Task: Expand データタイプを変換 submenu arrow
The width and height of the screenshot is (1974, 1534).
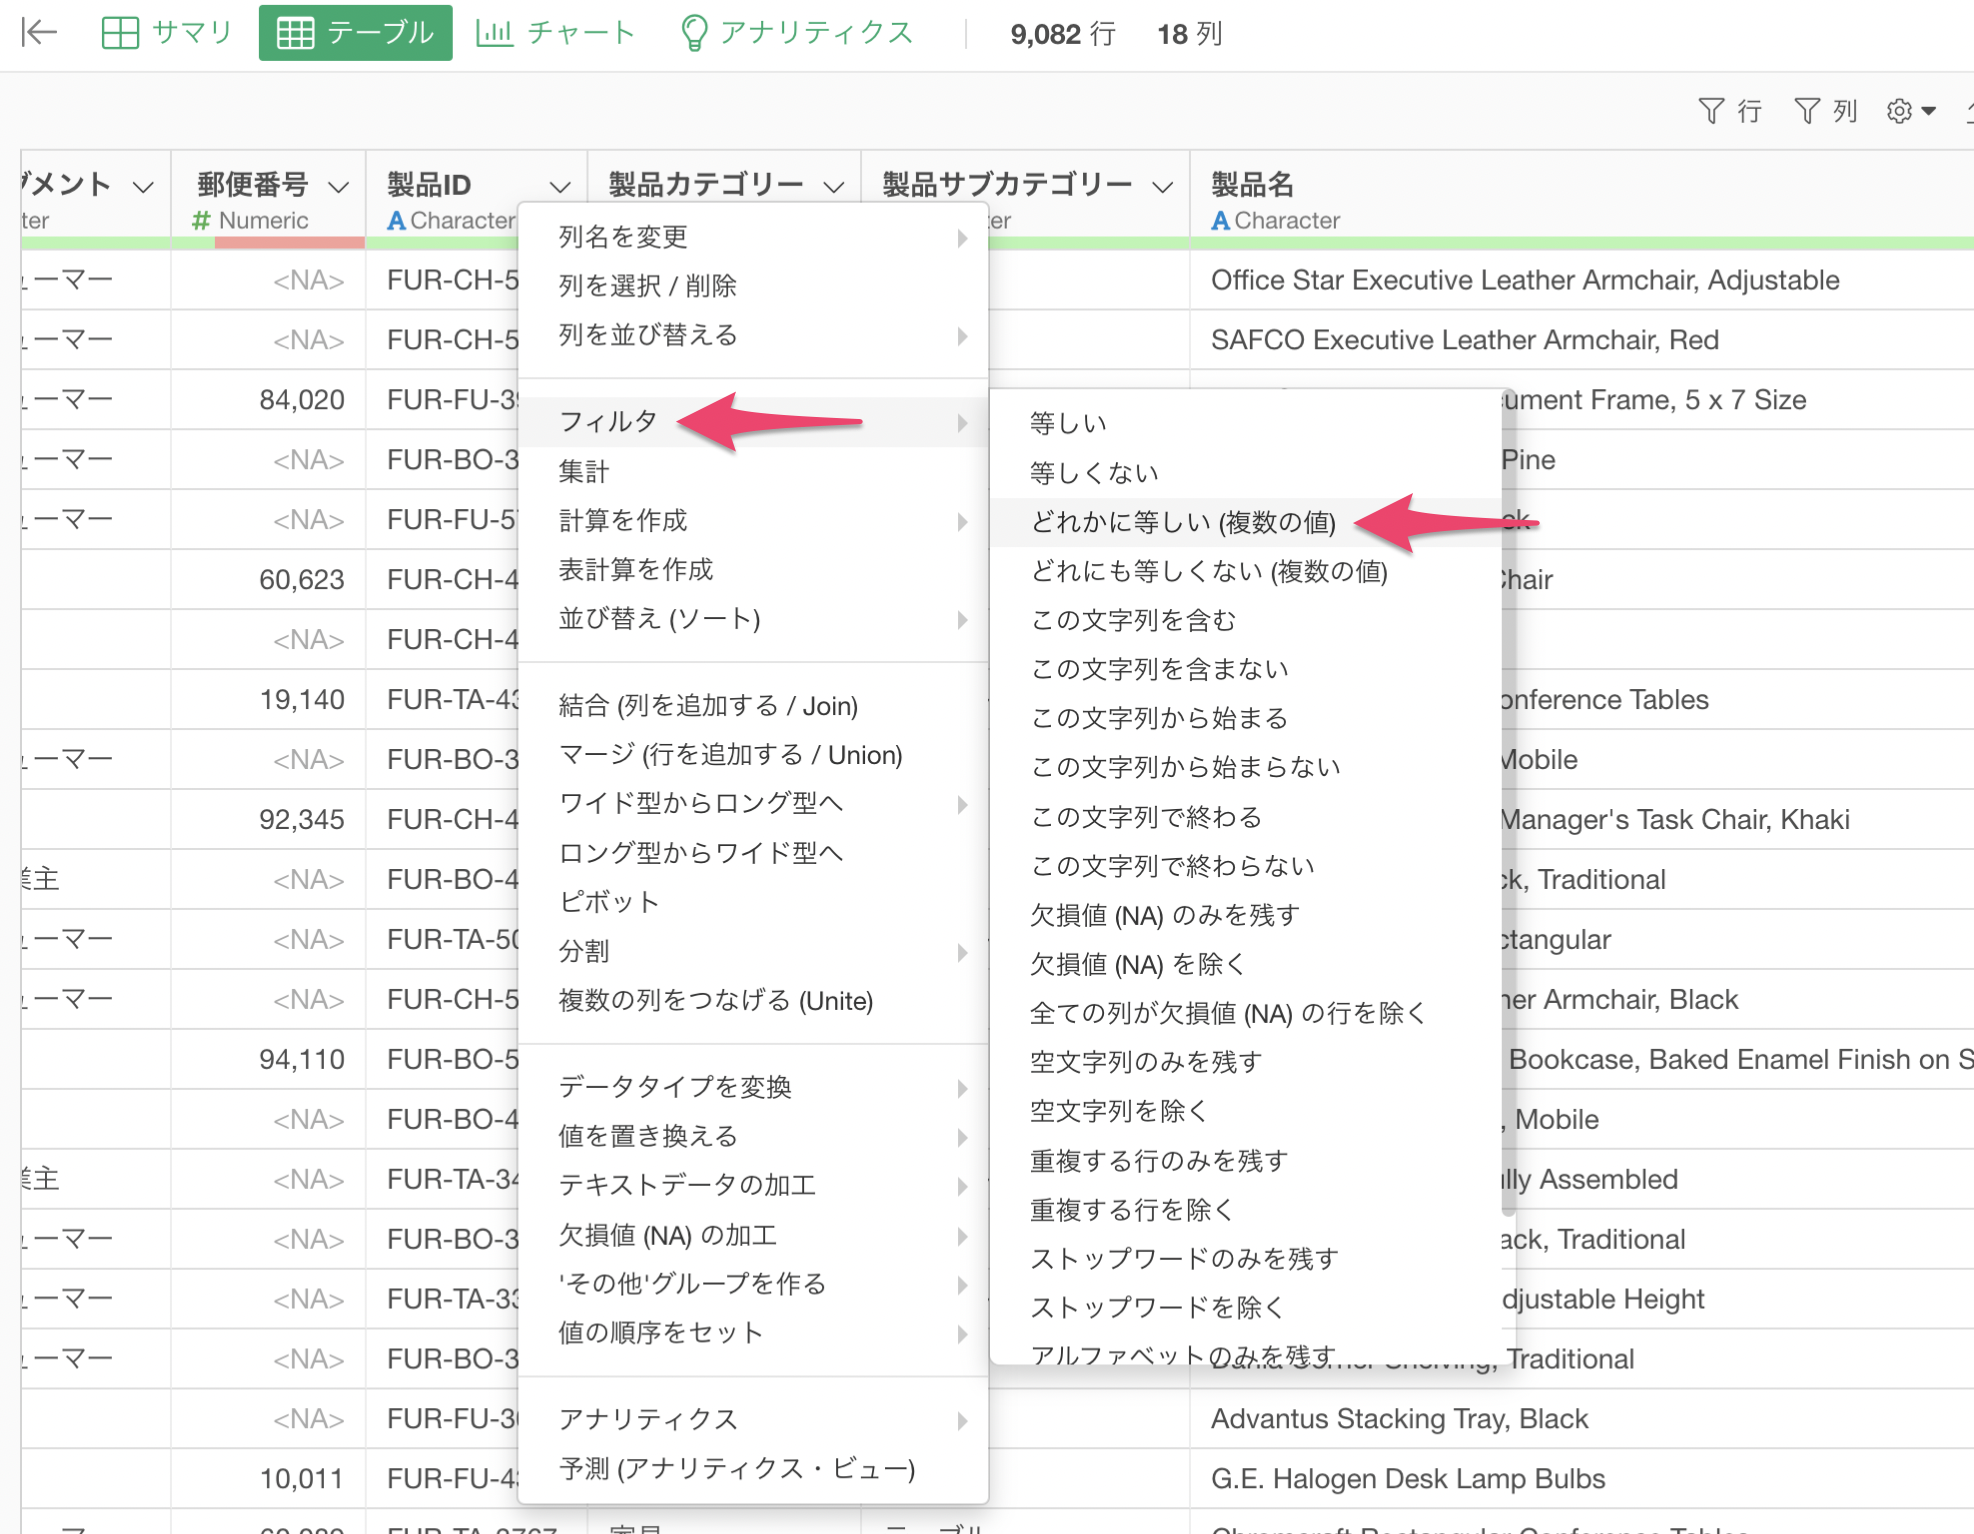Action: point(961,1088)
